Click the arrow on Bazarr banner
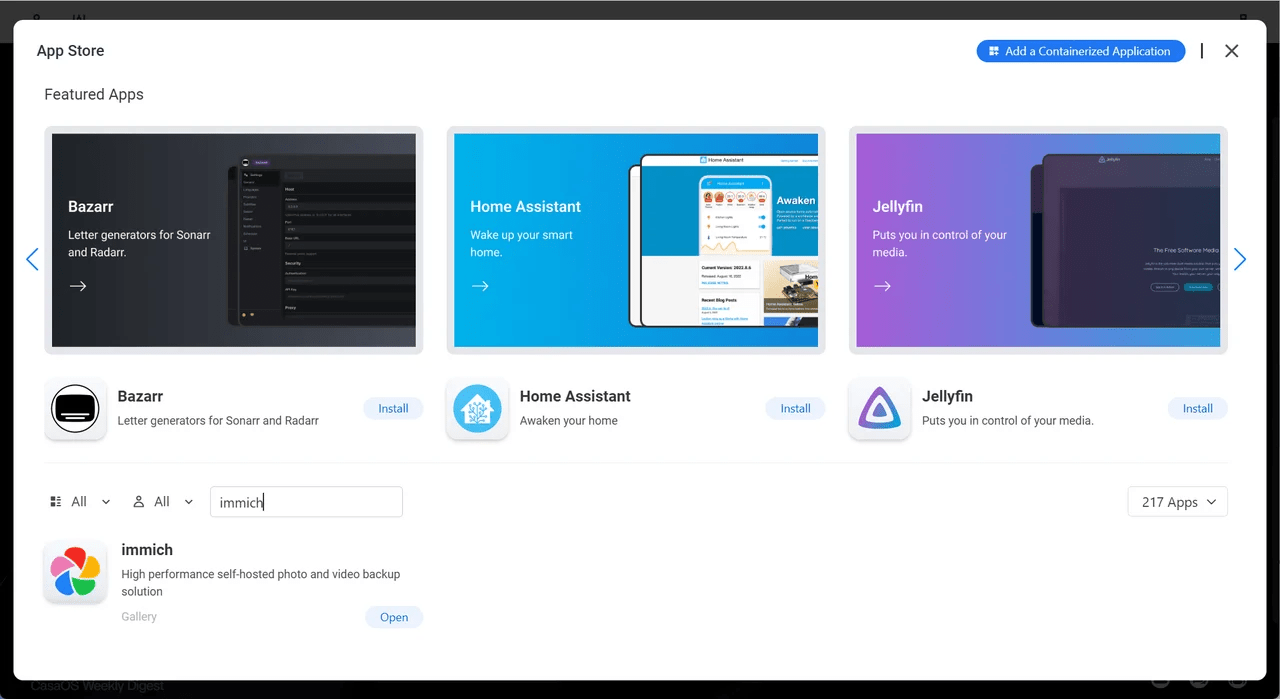The width and height of the screenshot is (1280, 699). 78,286
